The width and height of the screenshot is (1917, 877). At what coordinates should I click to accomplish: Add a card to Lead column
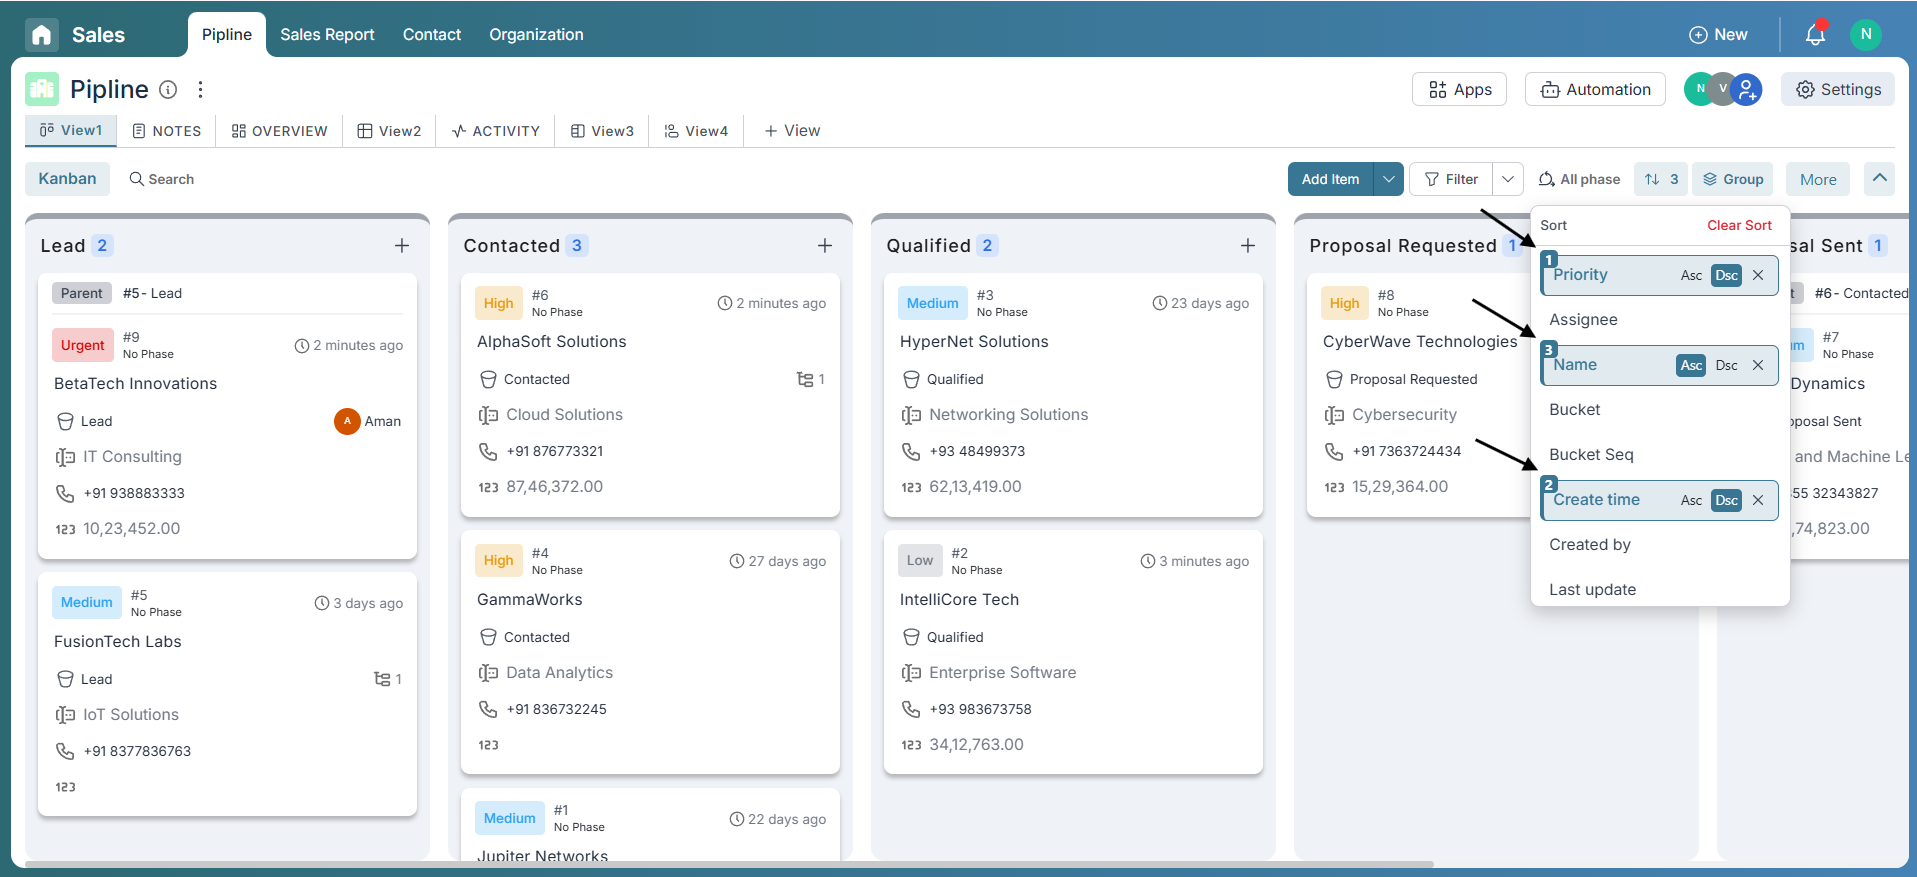coord(402,246)
